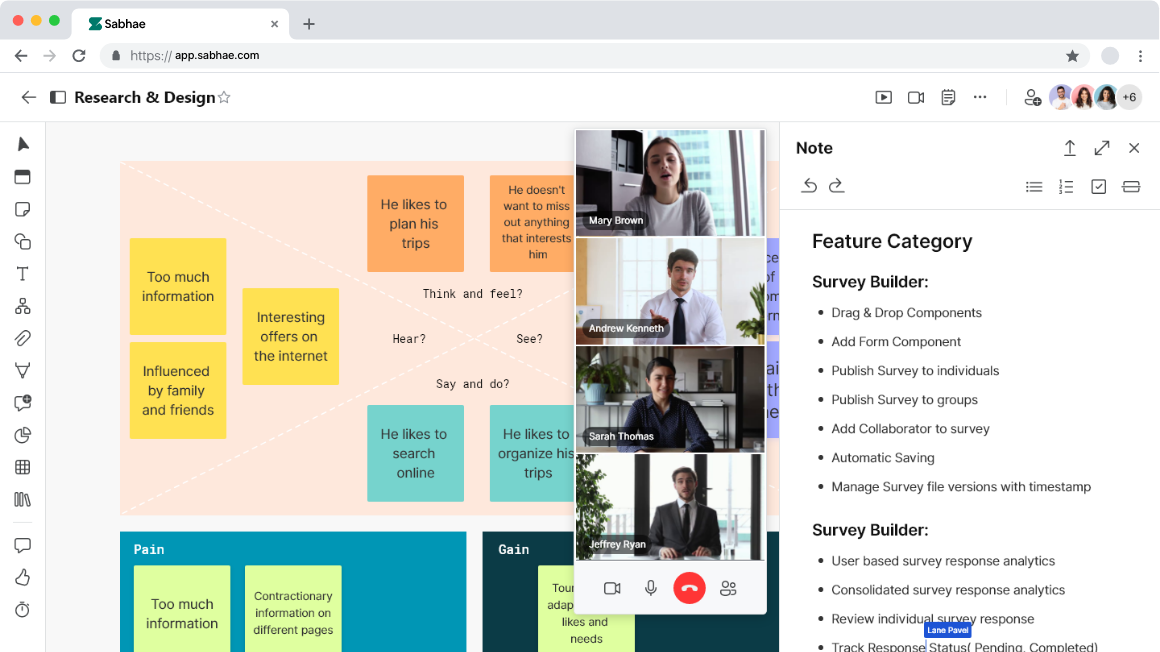The width and height of the screenshot is (1160, 652).
Task: Click 'Automatic Saving' bullet
Action: click(883, 457)
